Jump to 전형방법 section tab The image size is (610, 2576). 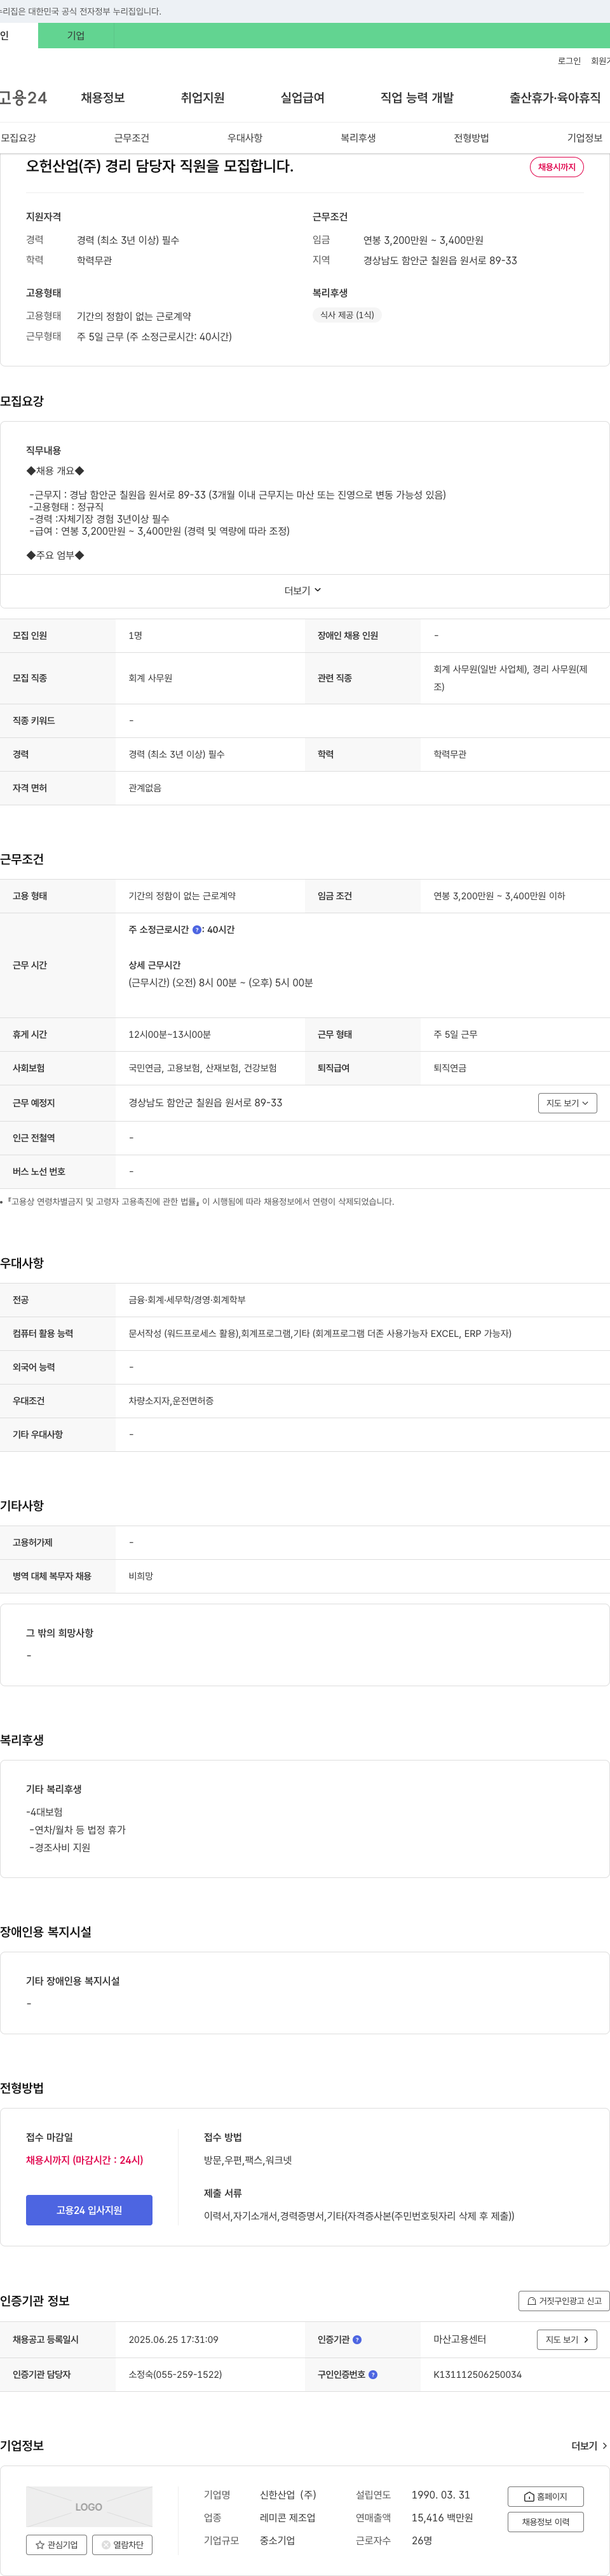pyautogui.click(x=471, y=138)
